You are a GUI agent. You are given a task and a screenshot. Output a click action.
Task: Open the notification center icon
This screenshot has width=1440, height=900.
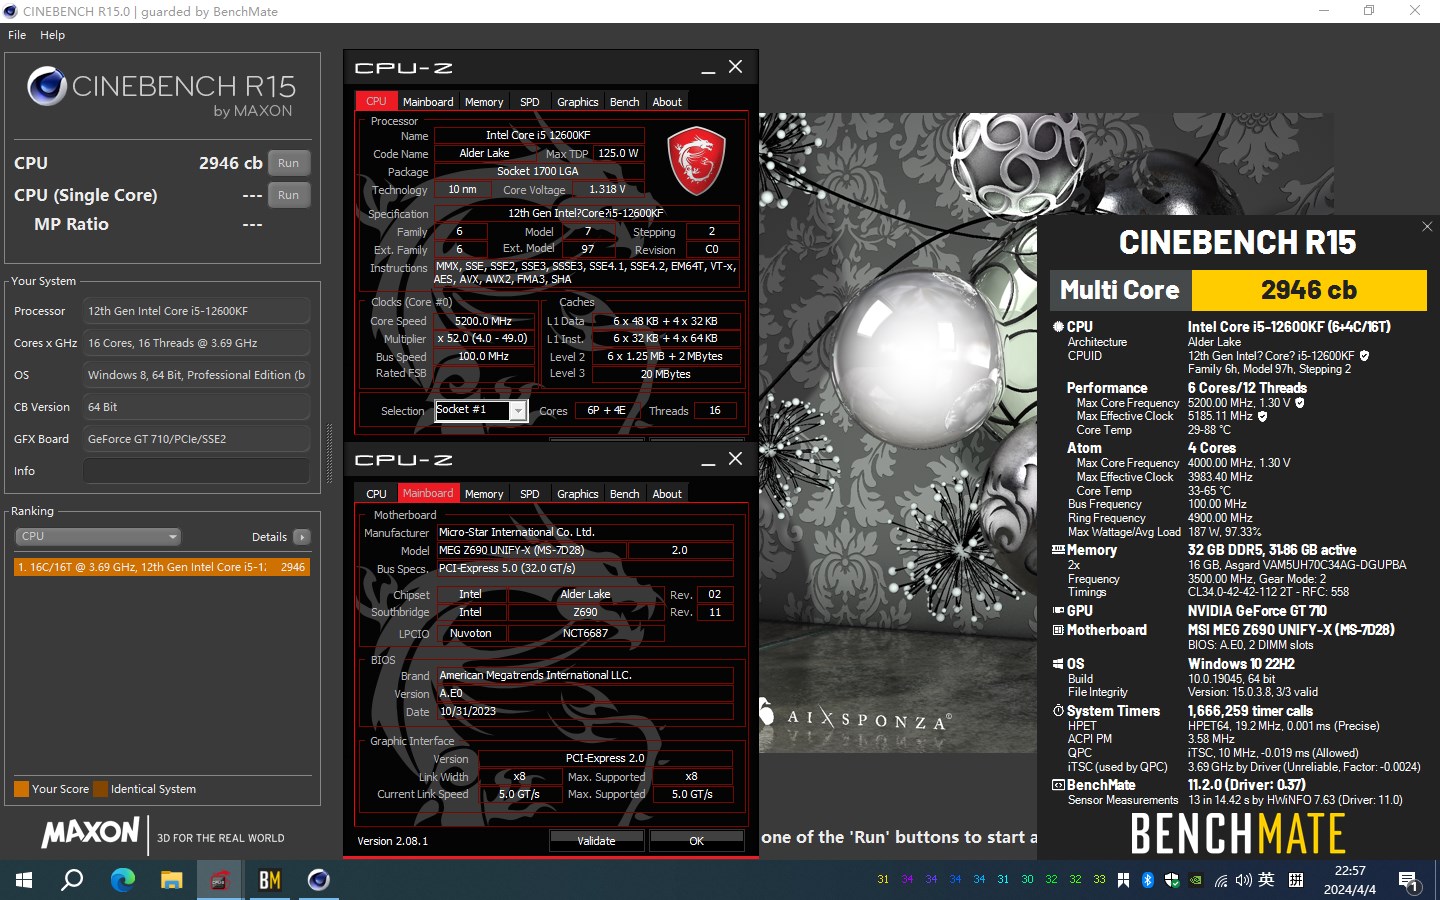(x=1409, y=881)
